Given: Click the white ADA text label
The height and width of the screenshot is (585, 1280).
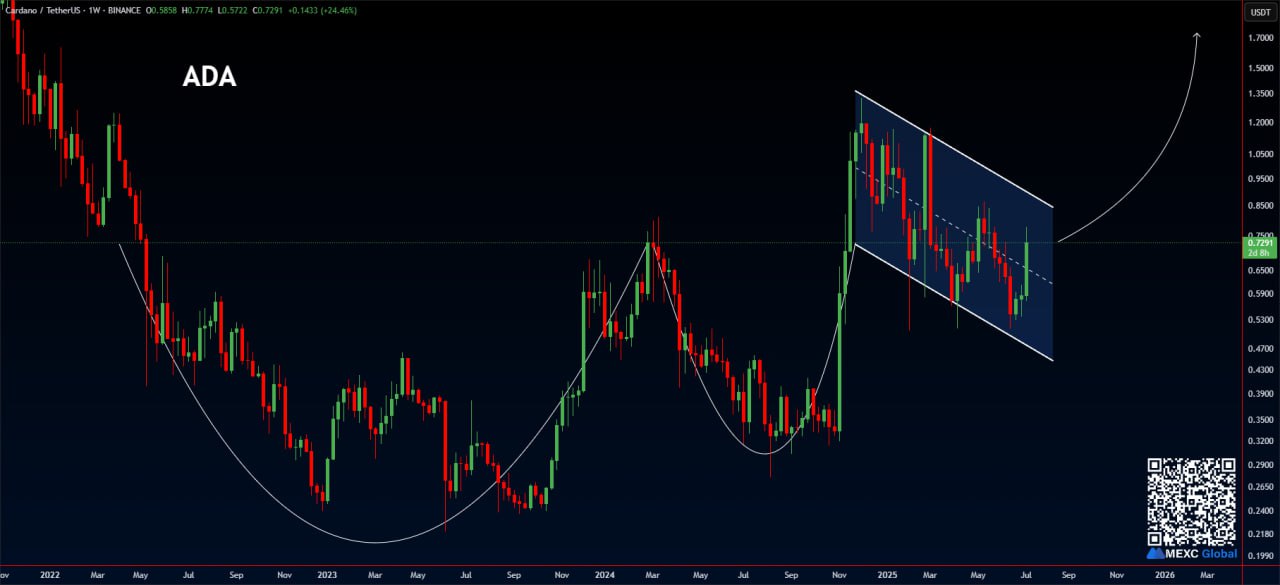Looking at the screenshot, I should pos(209,77).
